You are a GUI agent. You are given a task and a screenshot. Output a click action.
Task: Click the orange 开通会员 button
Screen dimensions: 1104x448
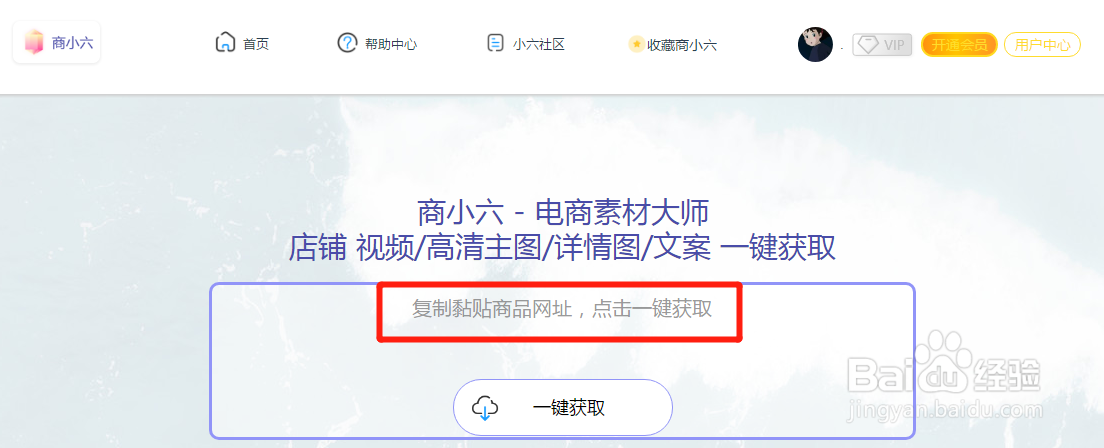[959, 45]
